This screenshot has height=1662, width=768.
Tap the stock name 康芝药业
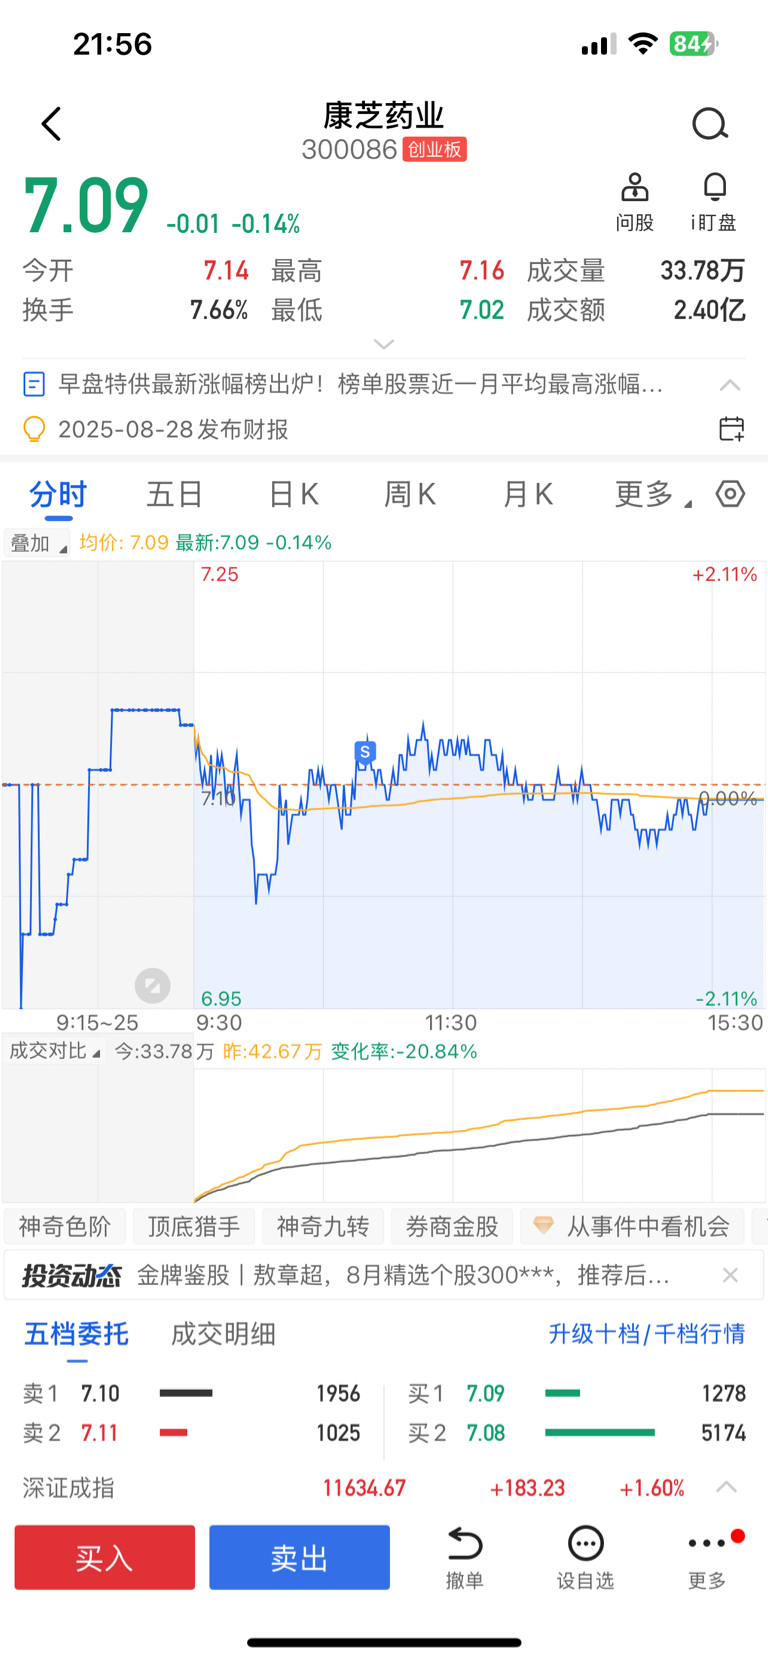[x=383, y=116]
